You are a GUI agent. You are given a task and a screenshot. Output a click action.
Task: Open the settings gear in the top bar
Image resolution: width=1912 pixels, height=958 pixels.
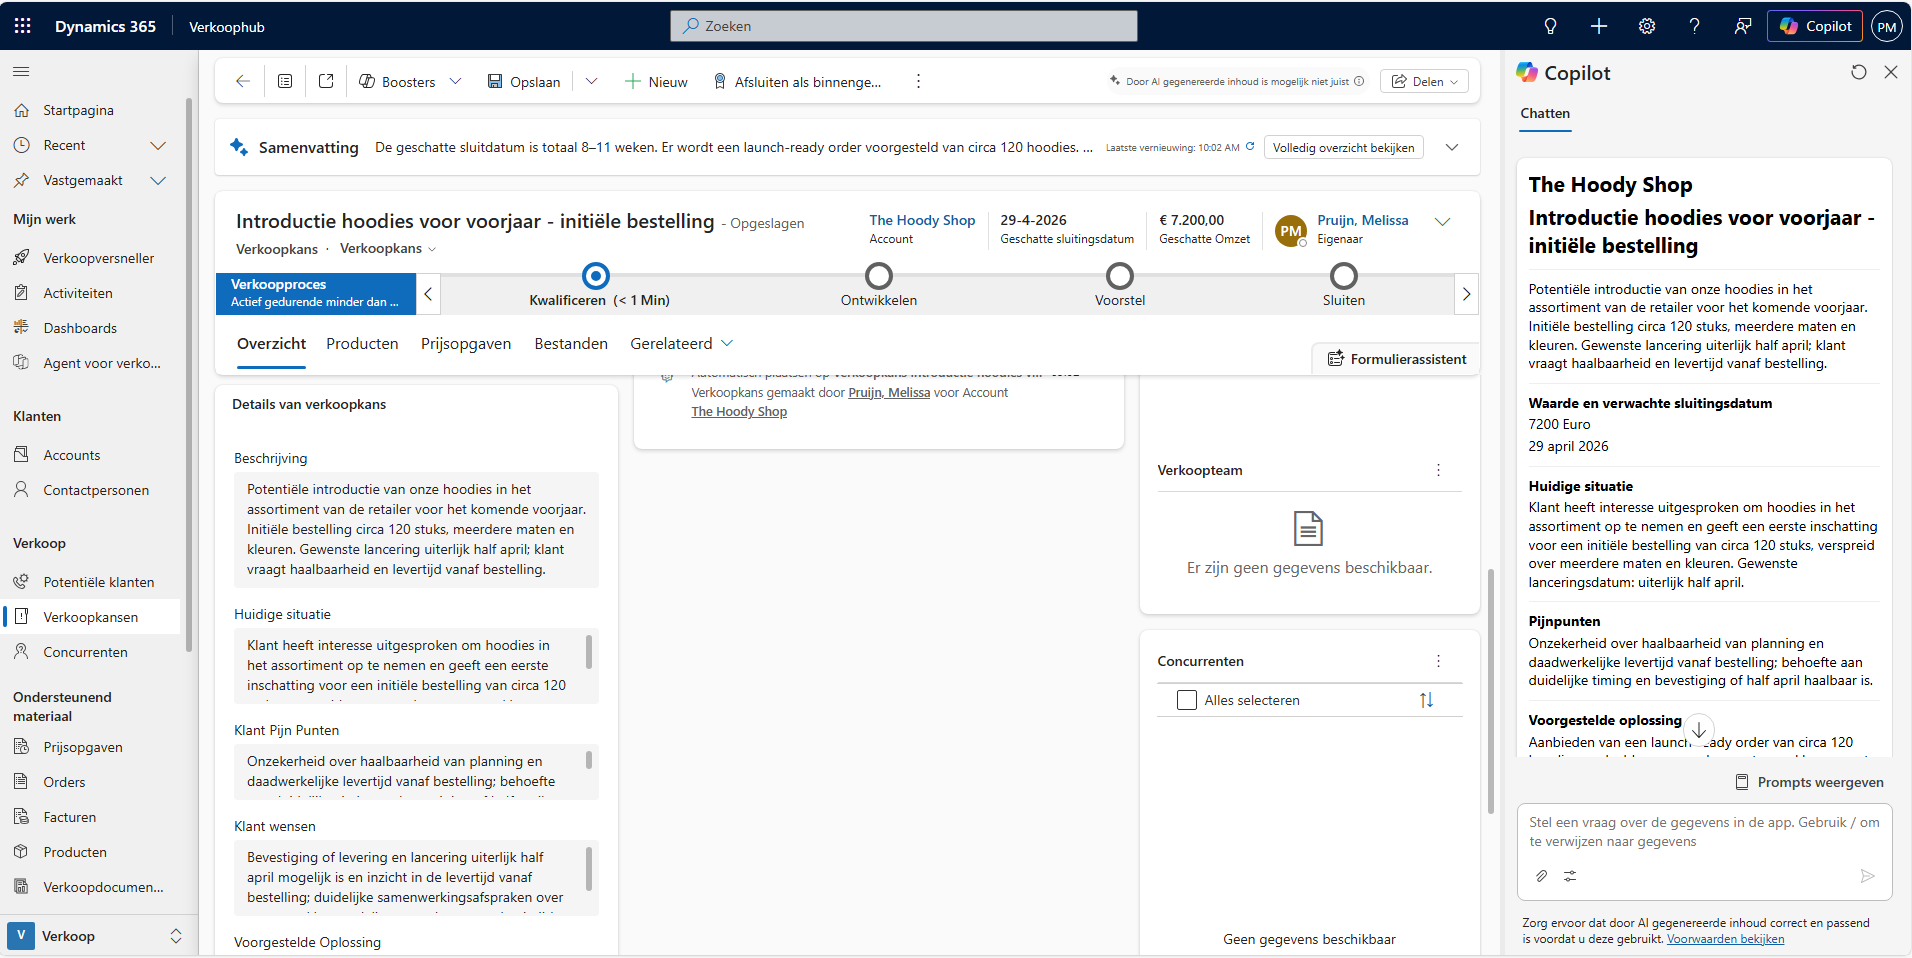1646,26
